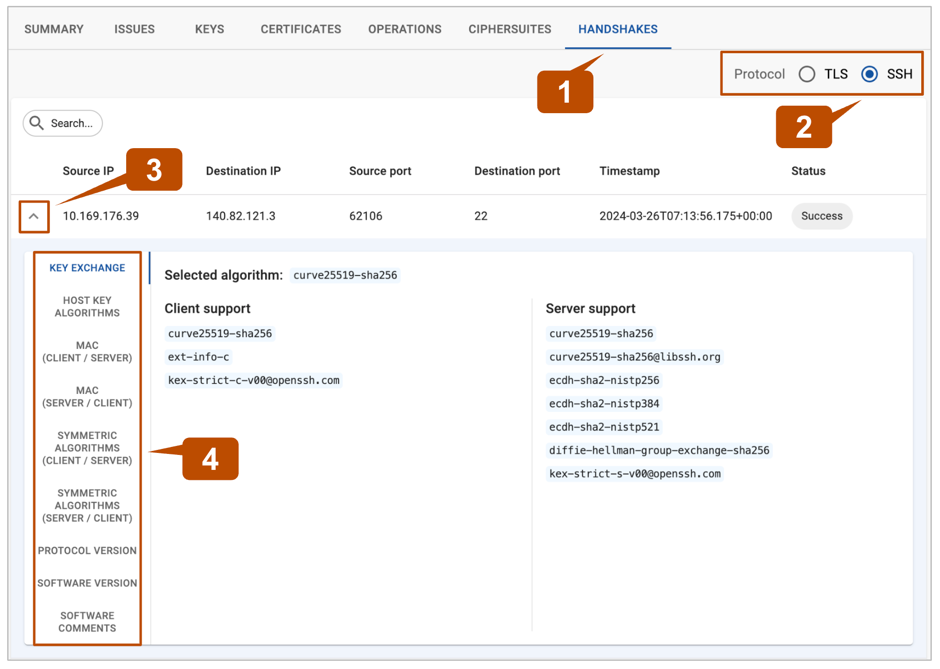Open the Issues tab

[x=134, y=29]
